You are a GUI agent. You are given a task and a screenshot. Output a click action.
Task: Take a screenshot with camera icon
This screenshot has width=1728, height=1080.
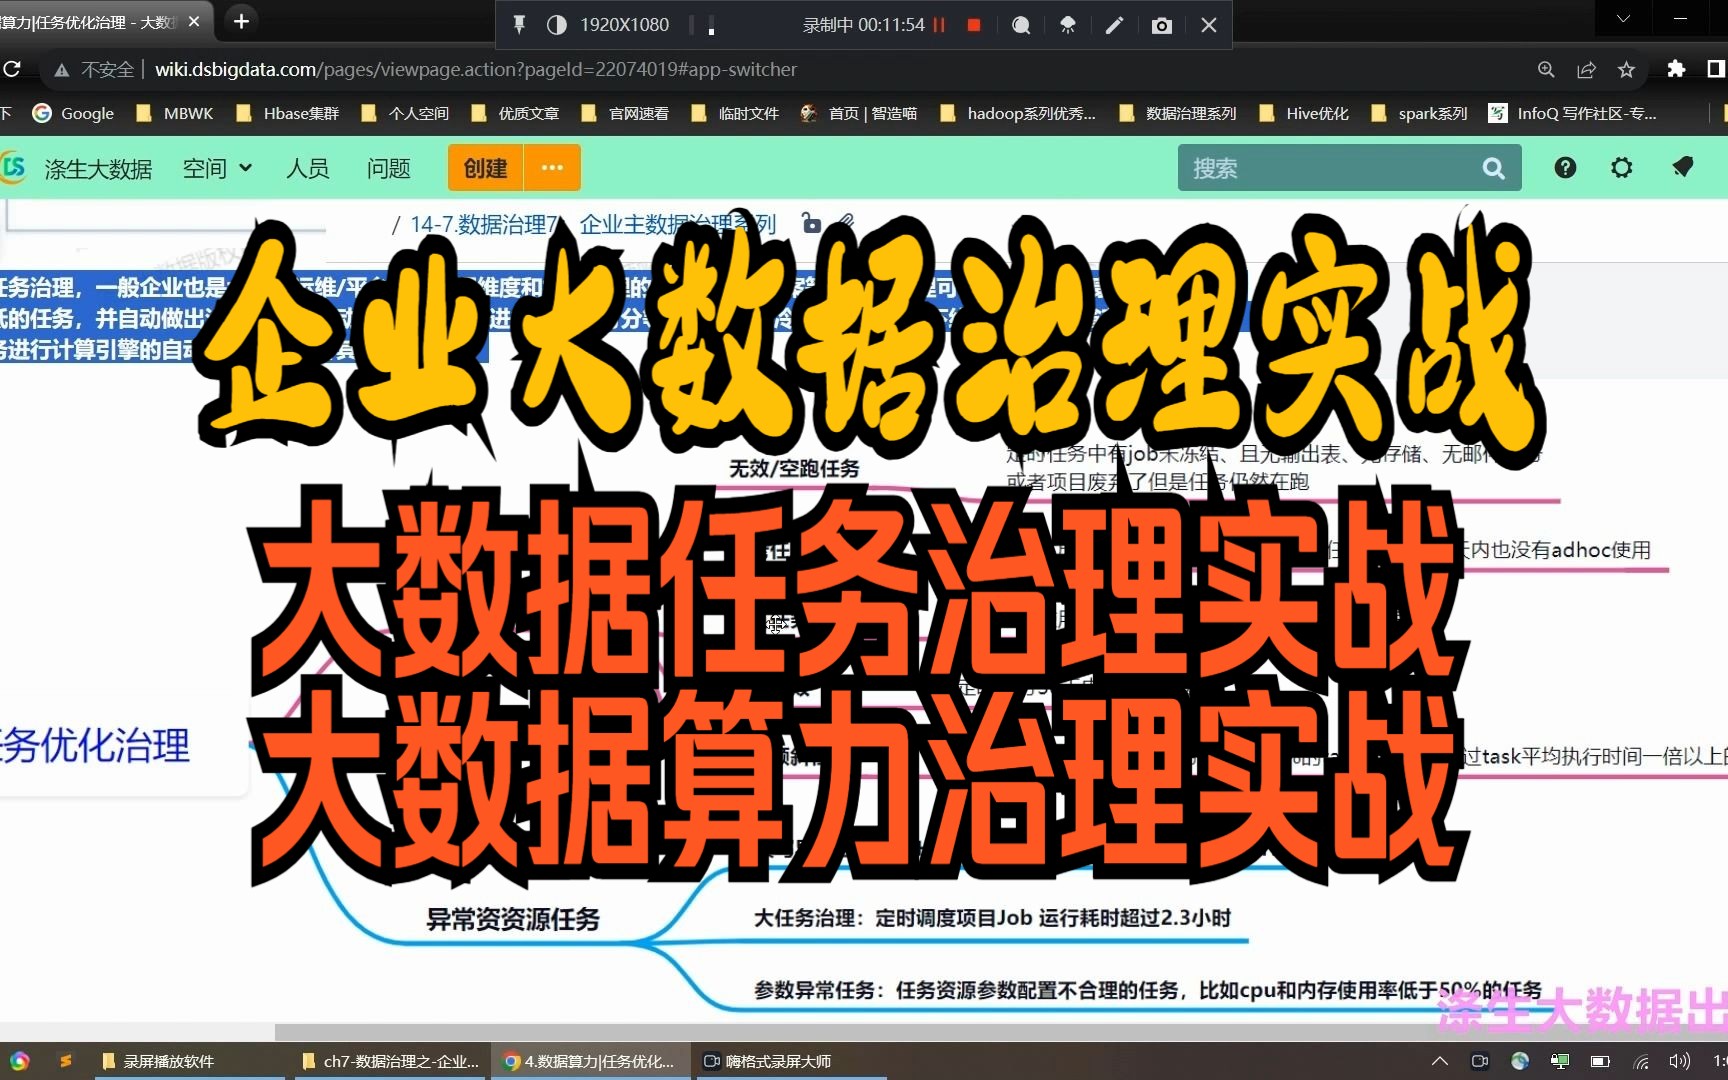[1161, 25]
